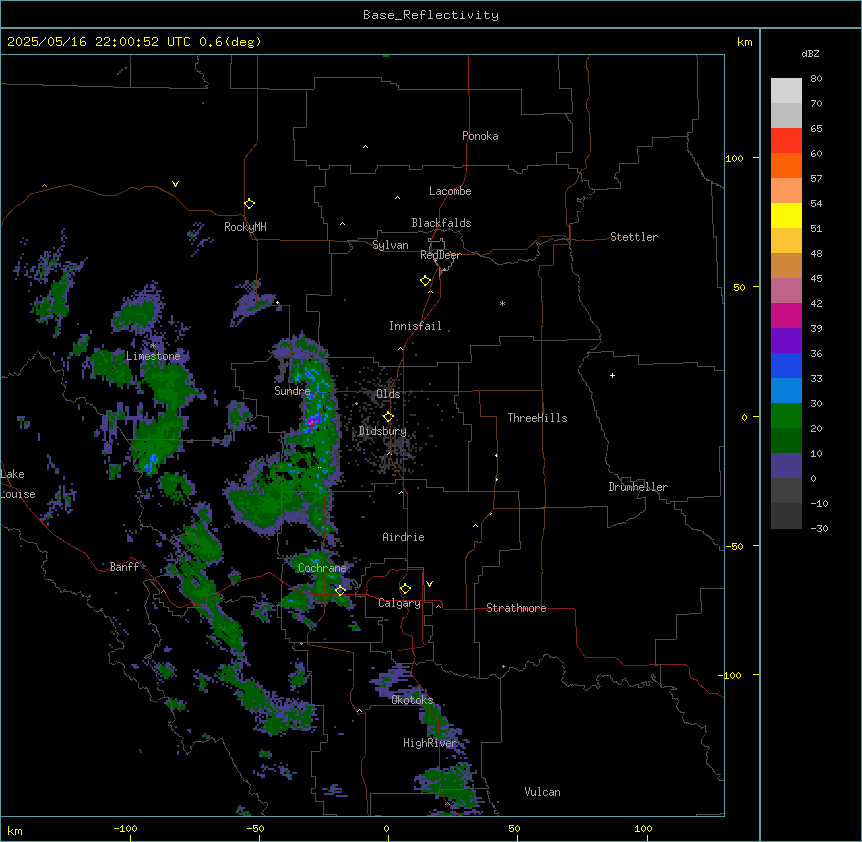The width and height of the screenshot is (862, 842).
Task: Click the white asterisk marker above Limestone
Action: tap(153, 345)
